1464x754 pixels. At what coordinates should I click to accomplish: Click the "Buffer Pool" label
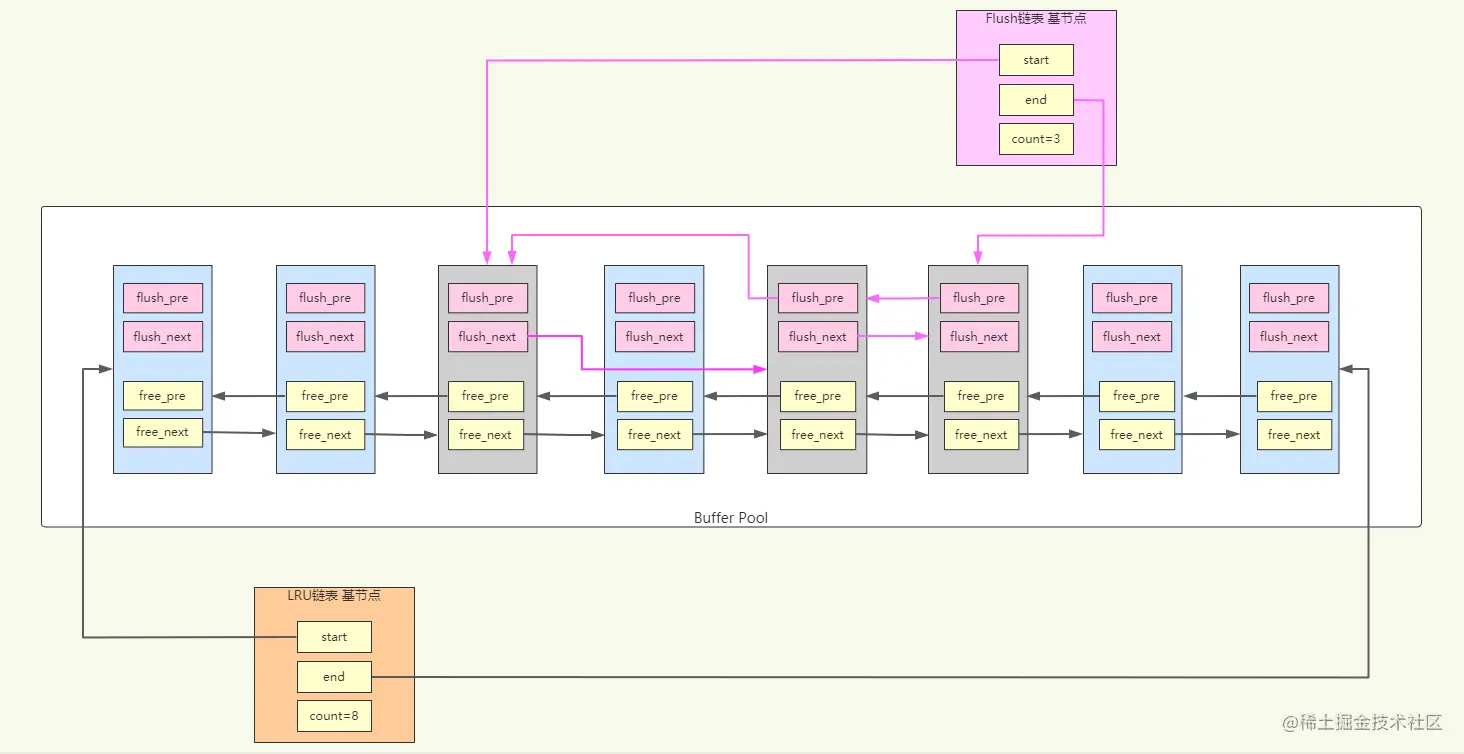[x=731, y=518]
